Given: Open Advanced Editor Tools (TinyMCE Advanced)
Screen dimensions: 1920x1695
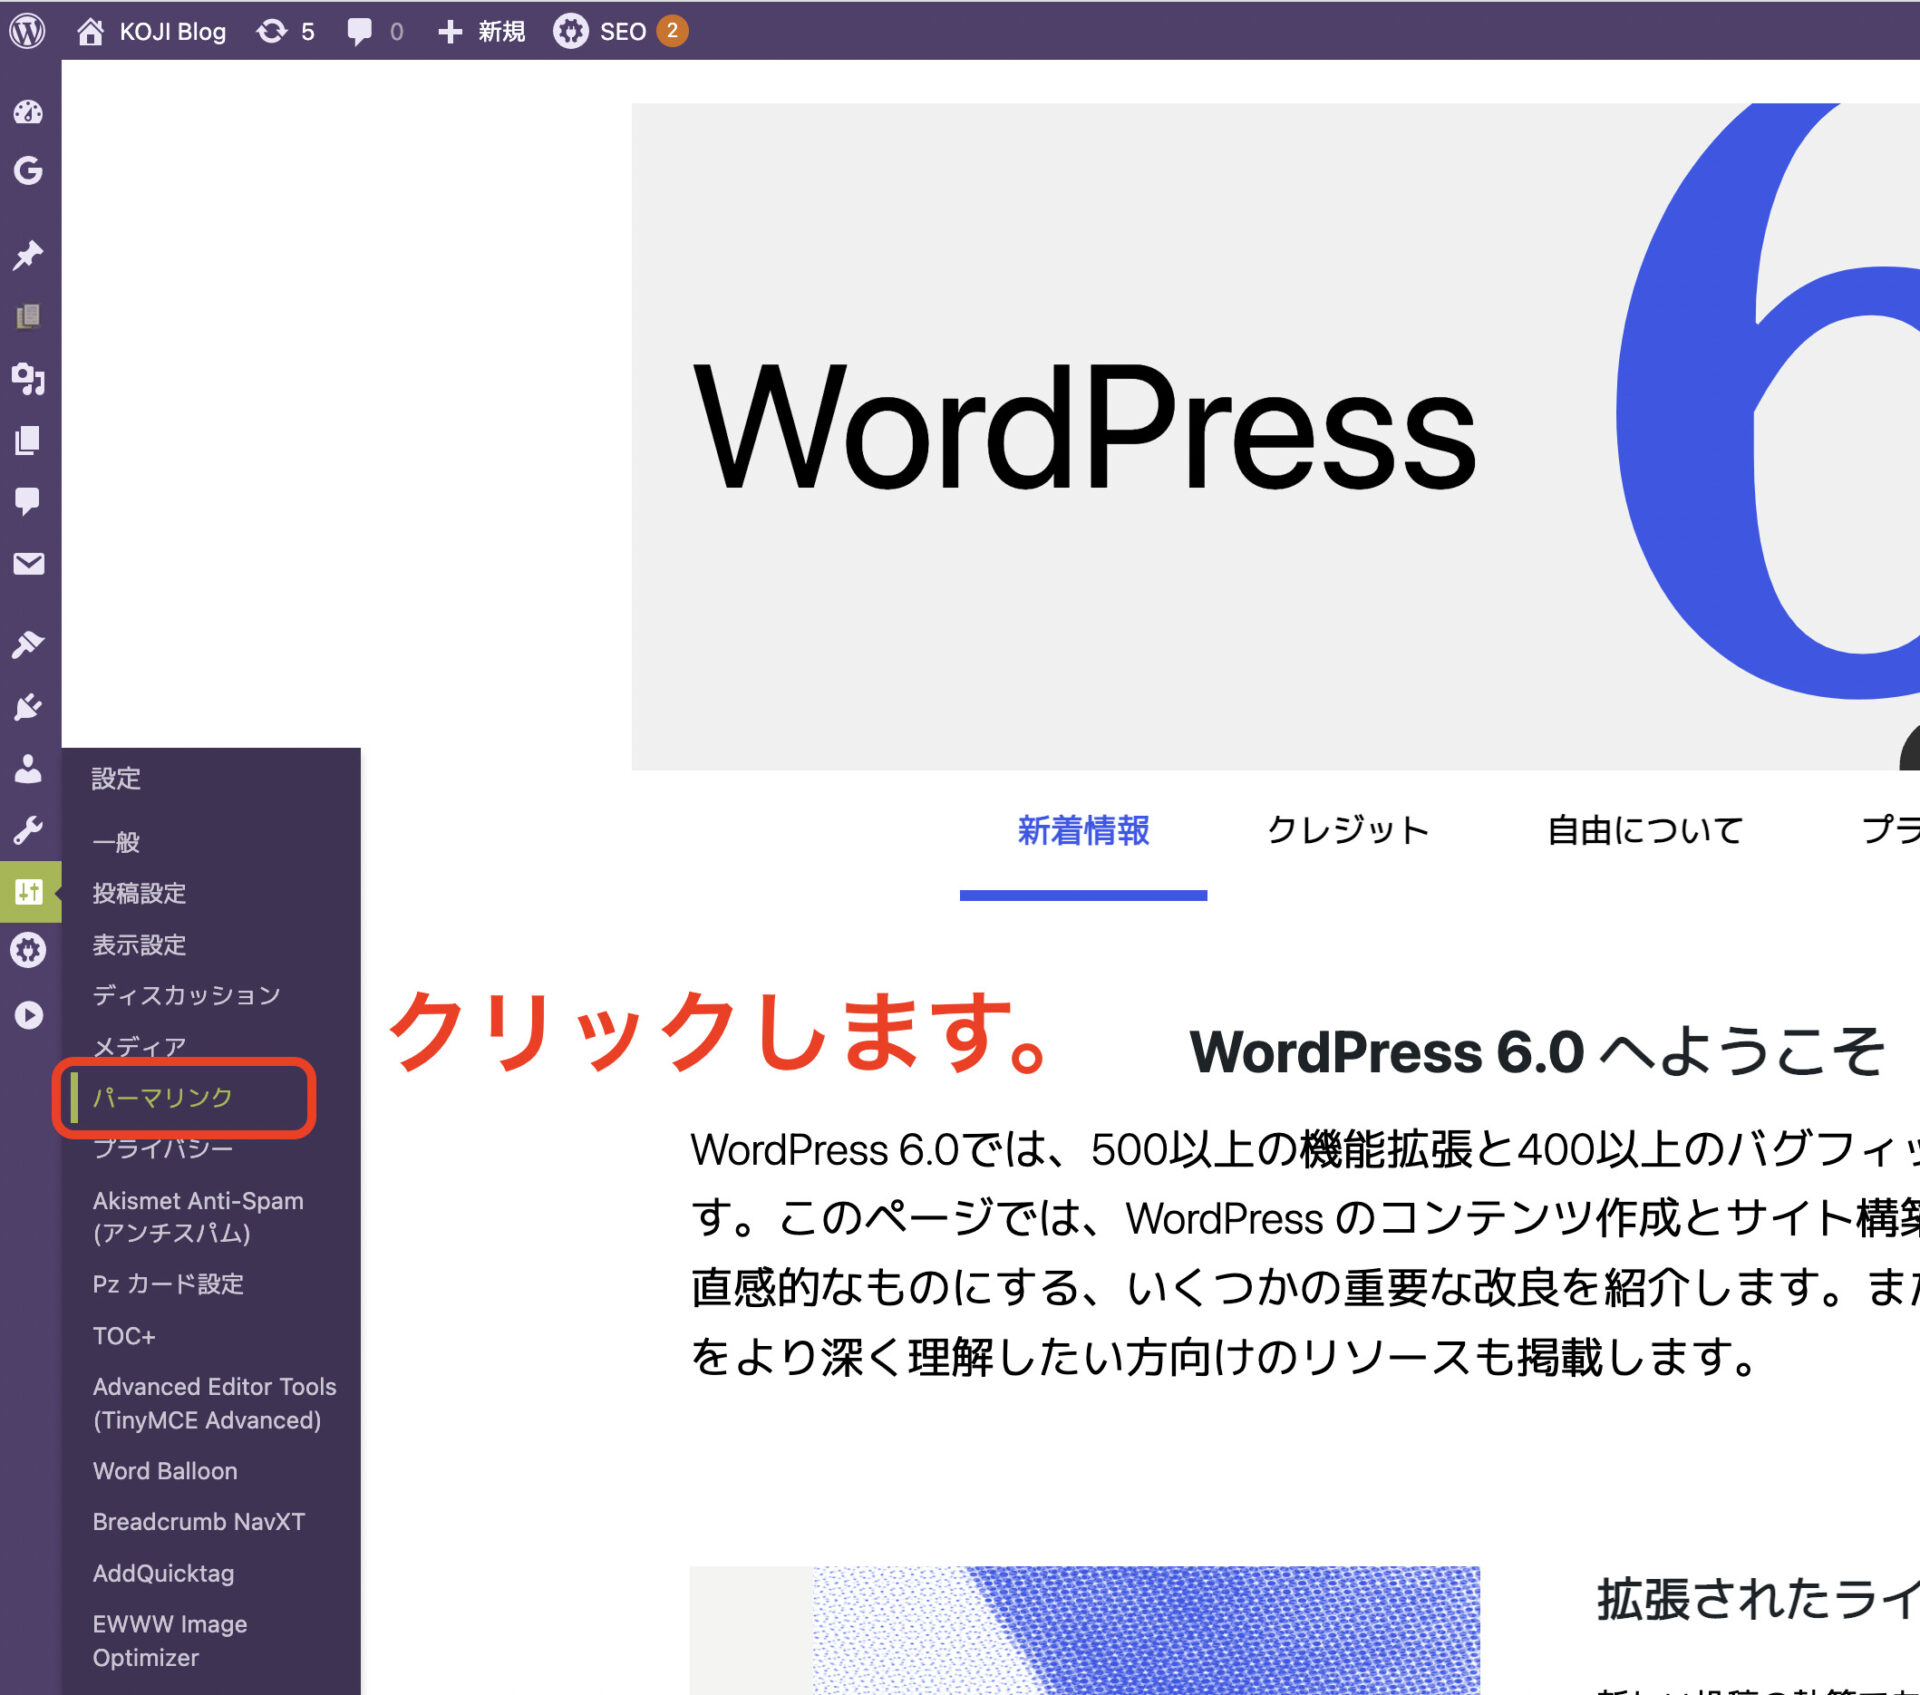Looking at the screenshot, I should point(214,1403).
